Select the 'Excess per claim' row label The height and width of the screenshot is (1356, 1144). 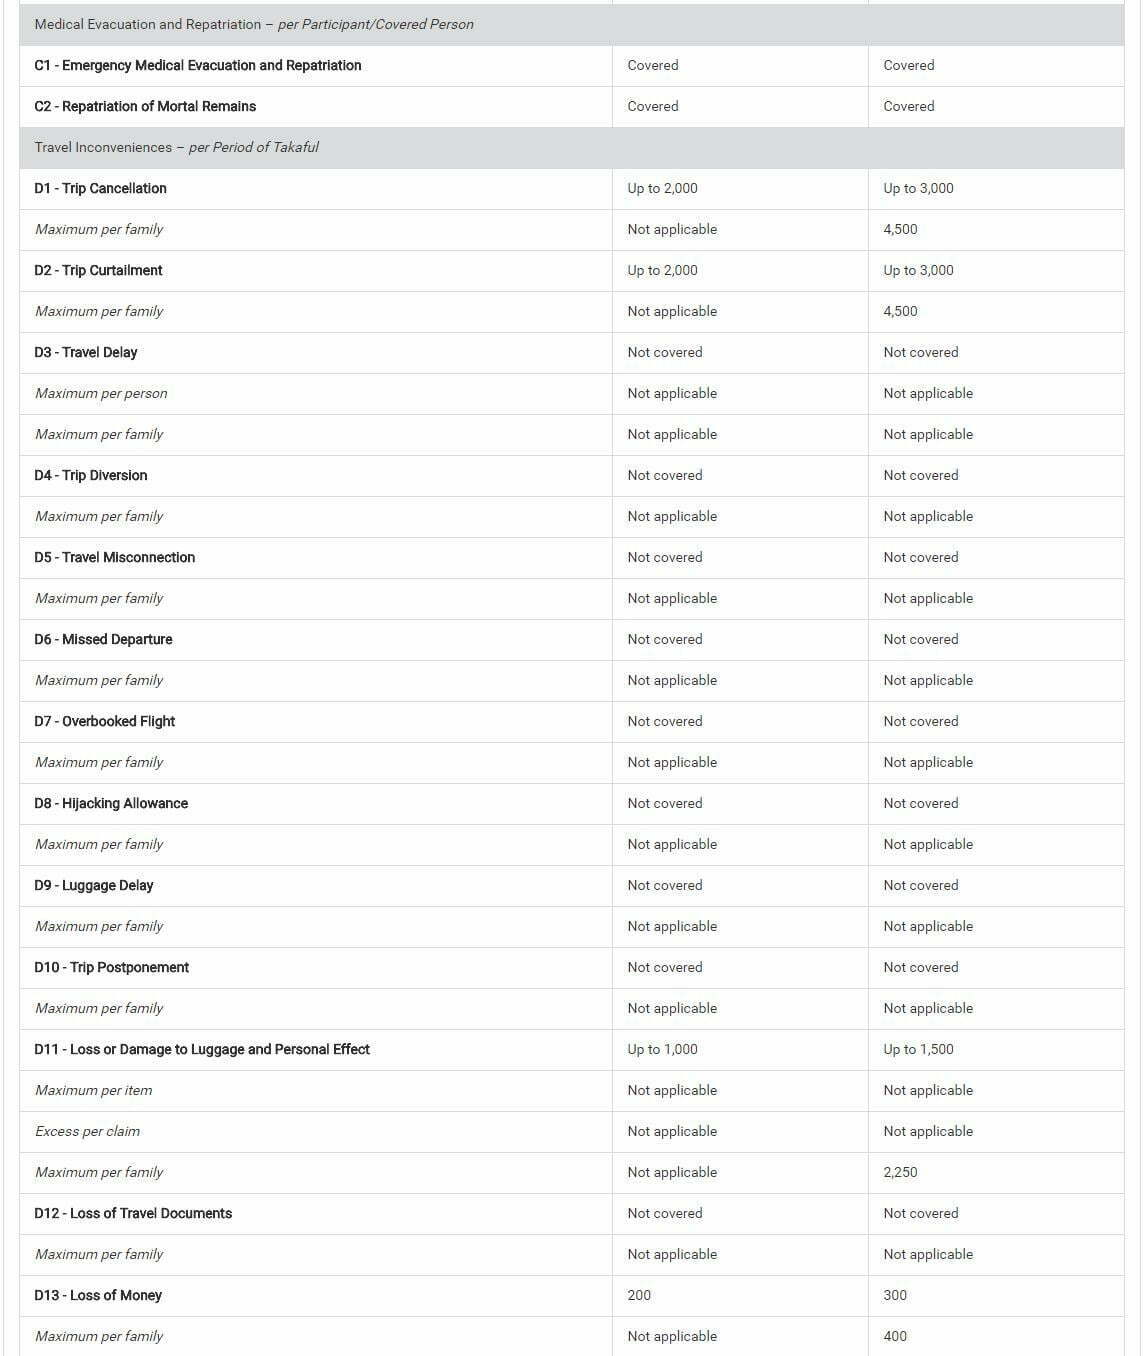click(87, 1131)
